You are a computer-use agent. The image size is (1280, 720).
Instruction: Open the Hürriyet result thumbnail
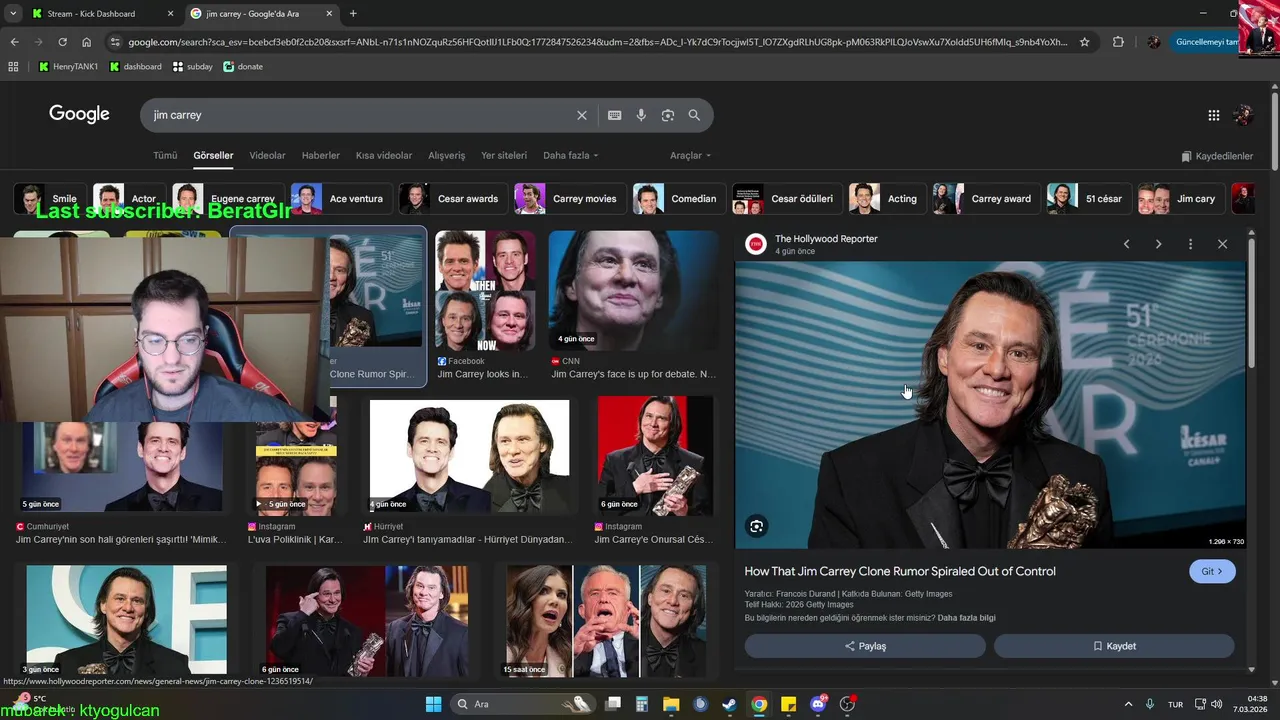(x=469, y=457)
